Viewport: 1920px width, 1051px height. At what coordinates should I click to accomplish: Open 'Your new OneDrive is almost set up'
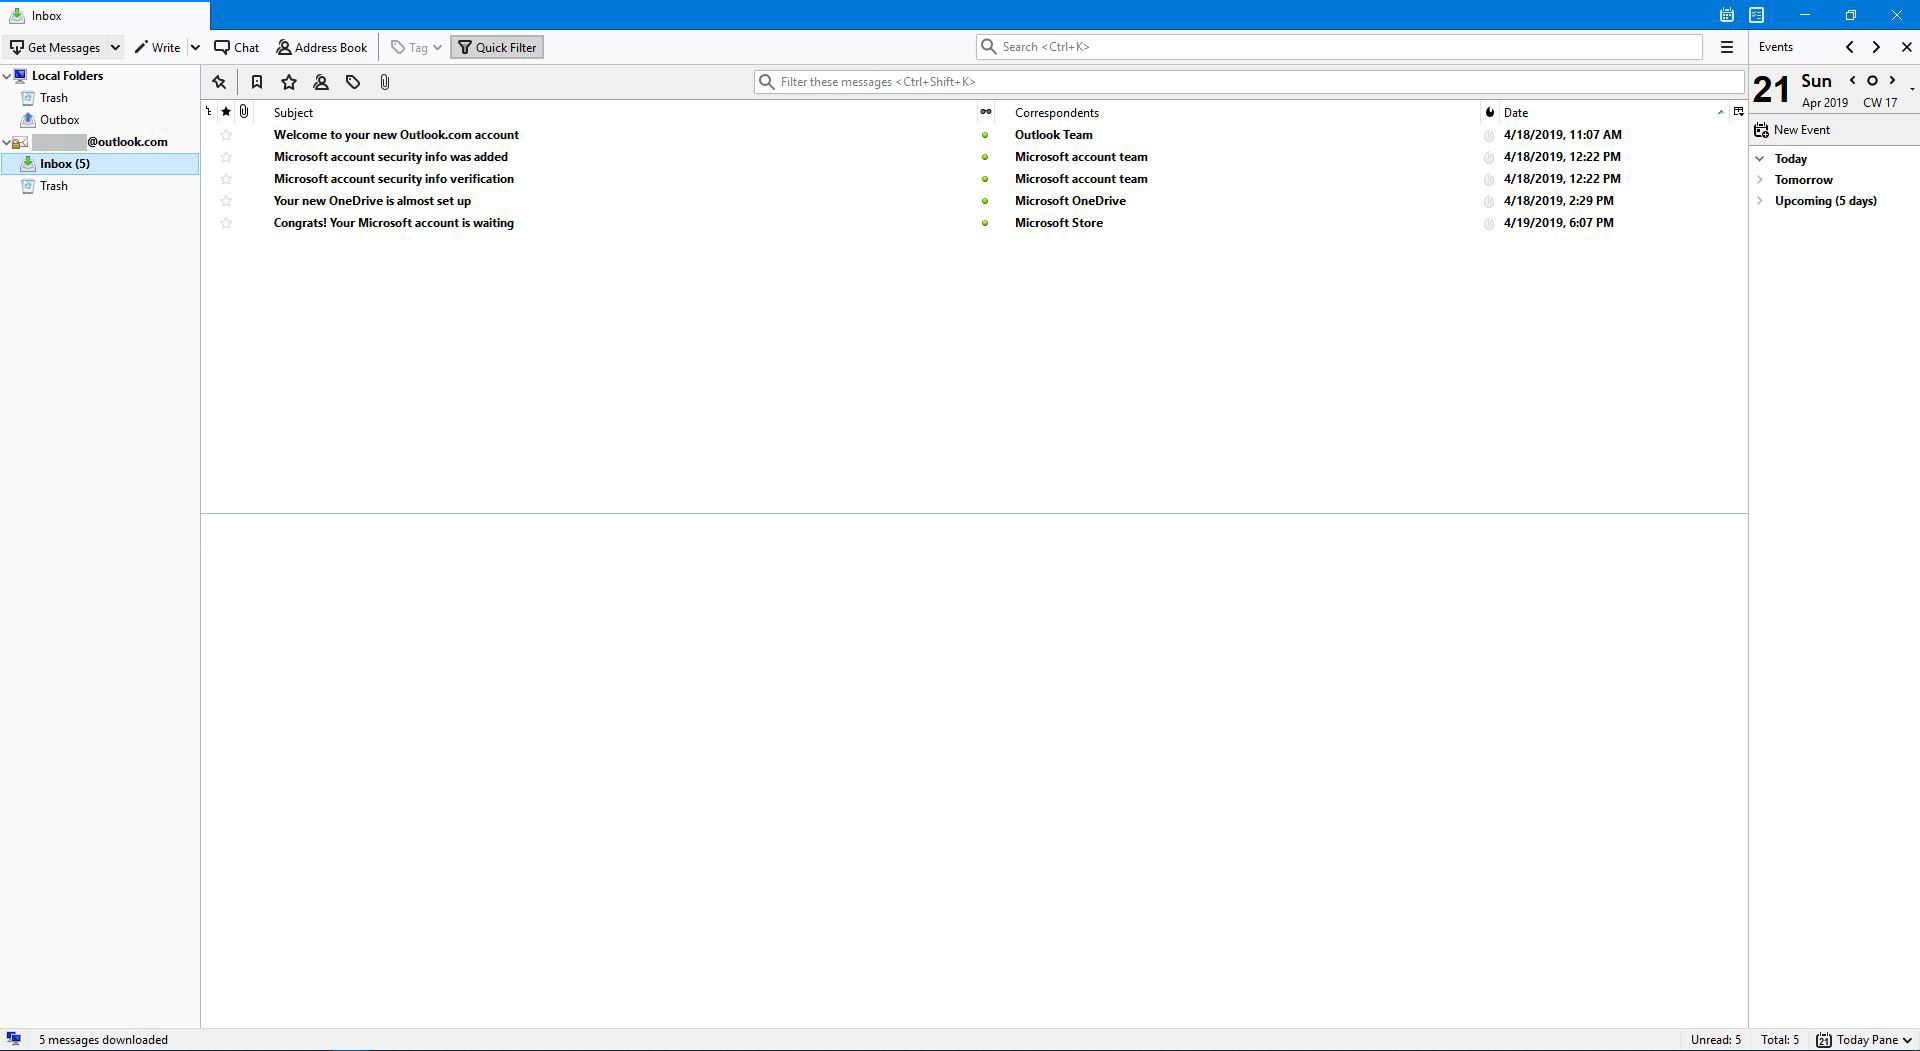(372, 201)
